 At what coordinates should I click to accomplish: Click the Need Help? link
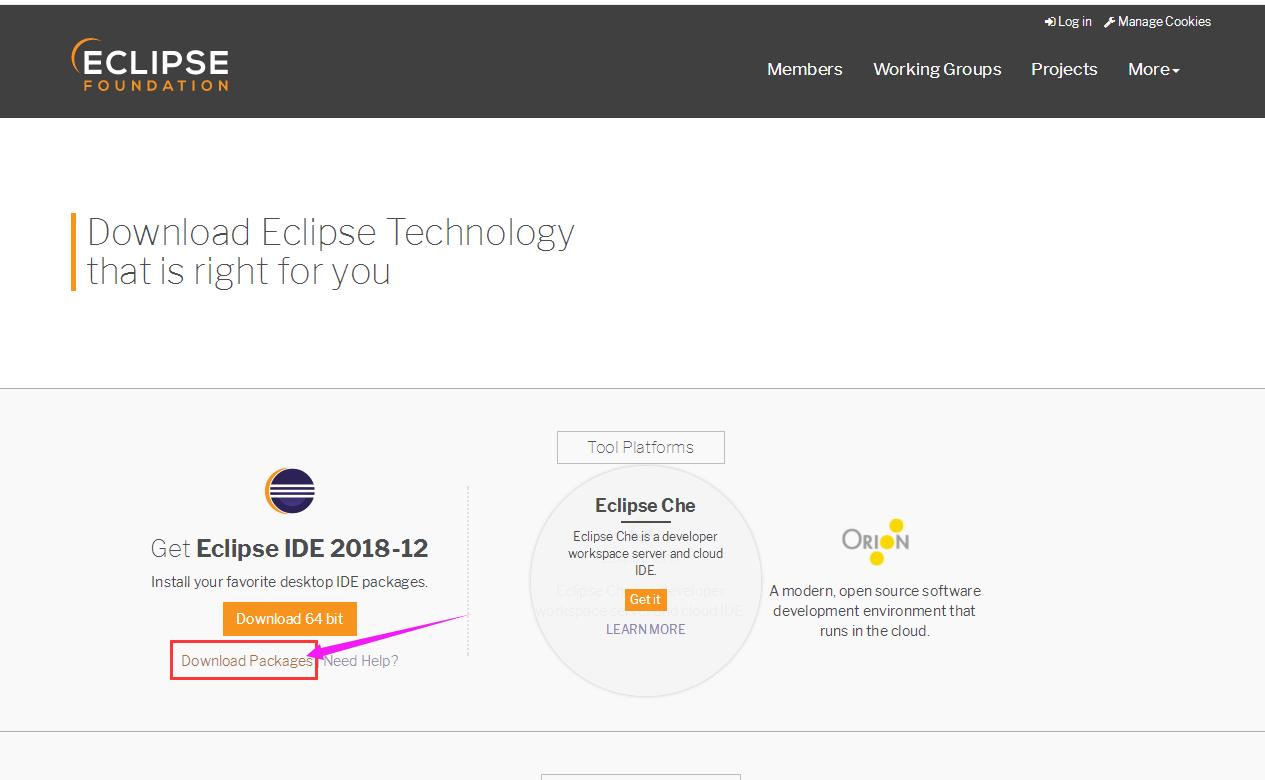tap(361, 660)
